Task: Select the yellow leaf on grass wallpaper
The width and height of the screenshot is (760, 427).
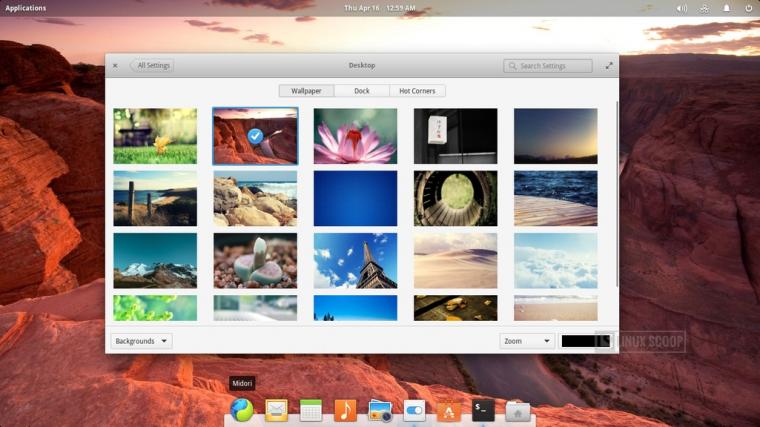Action: pos(155,136)
